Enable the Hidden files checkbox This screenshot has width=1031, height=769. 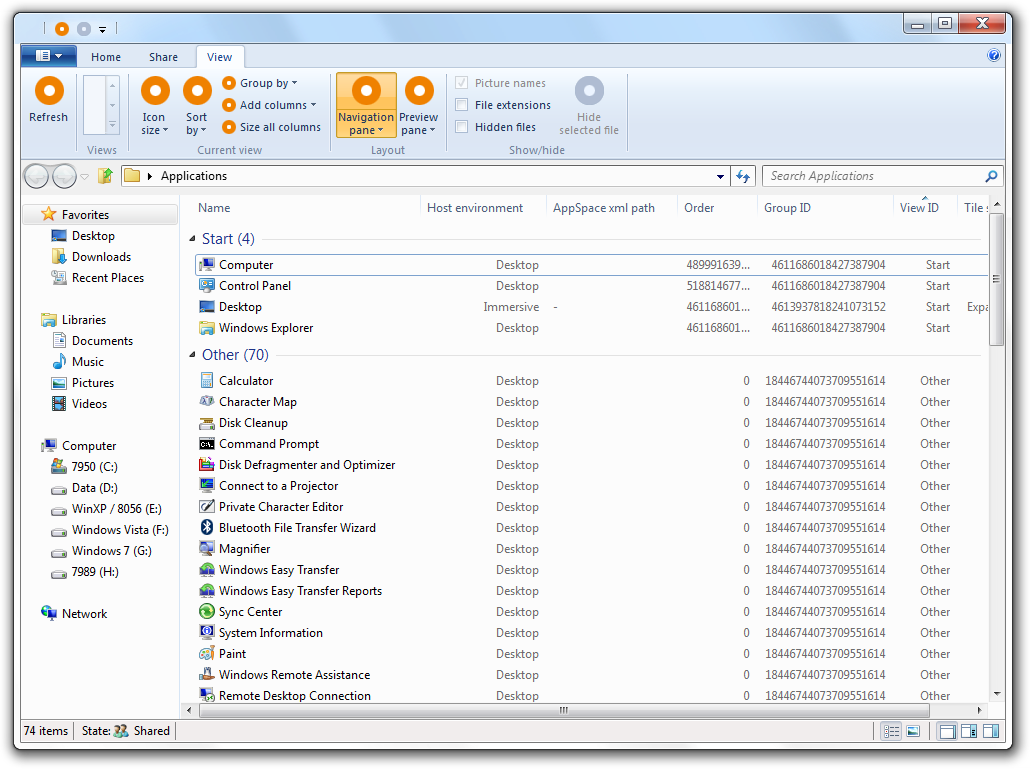click(462, 127)
